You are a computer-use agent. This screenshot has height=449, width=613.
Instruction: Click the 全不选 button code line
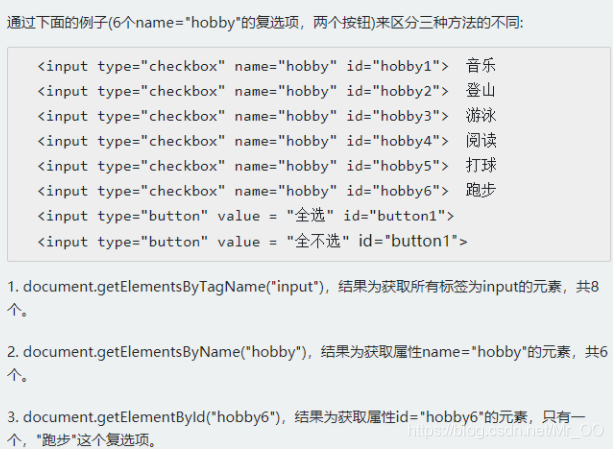pyautogui.click(x=252, y=241)
